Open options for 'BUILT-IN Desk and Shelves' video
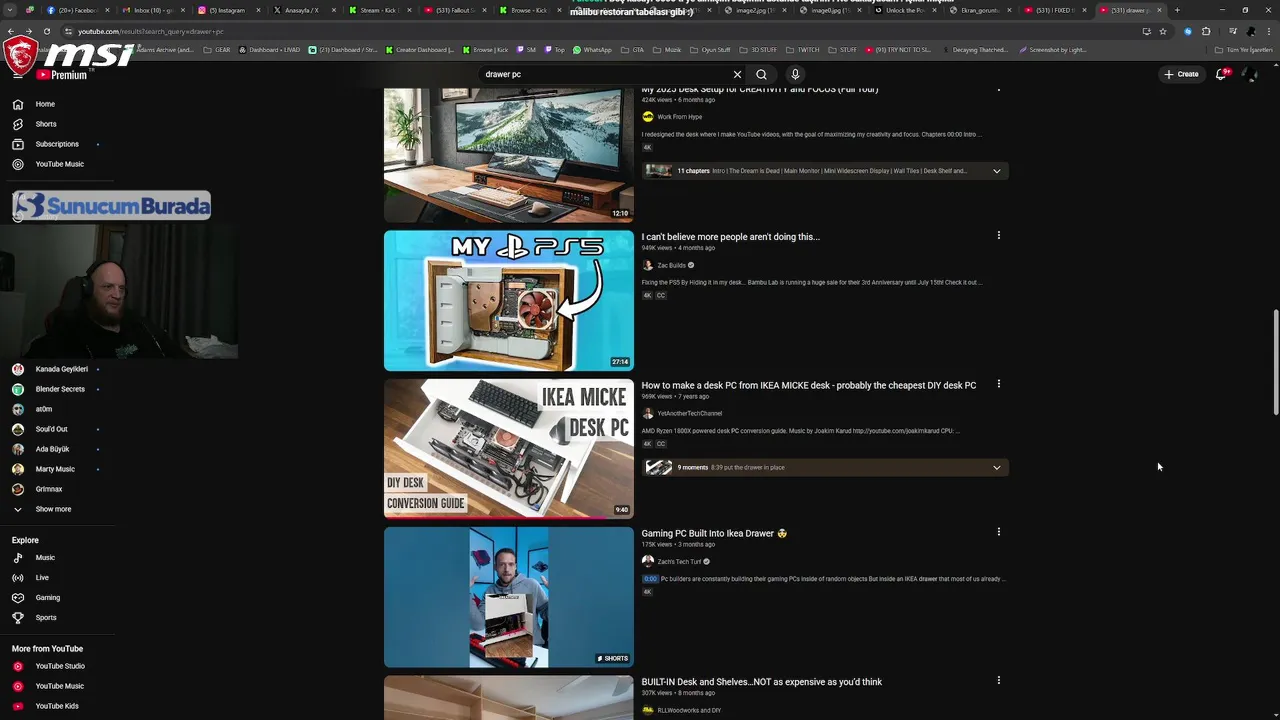This screenshot has height=720, width=1280. (x=998, y=680)
